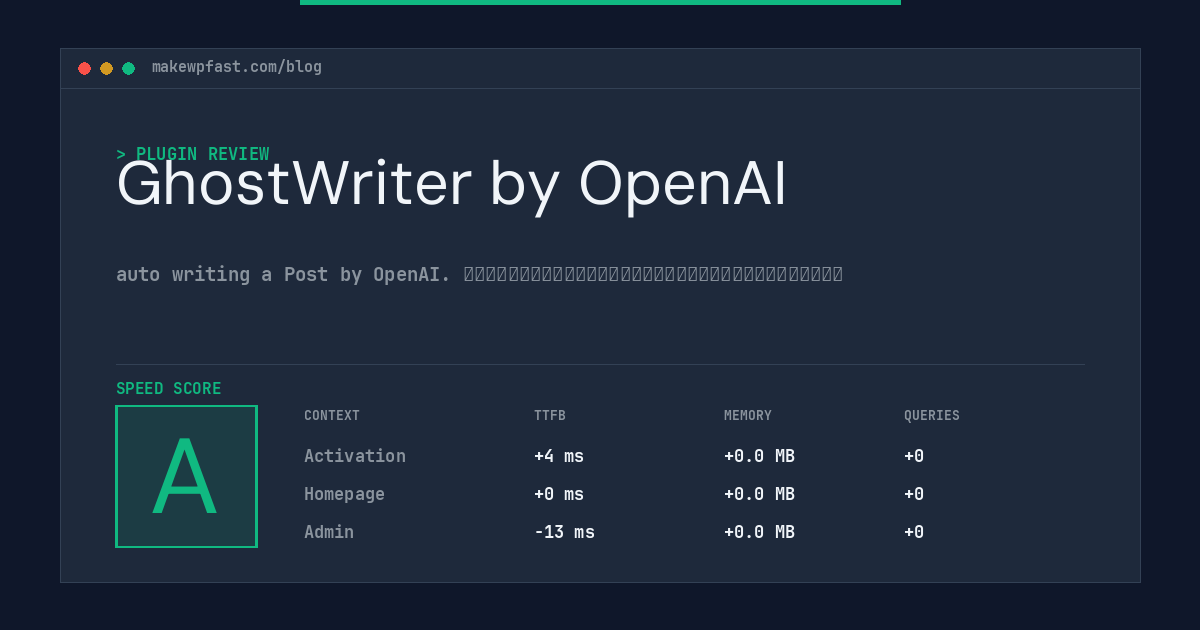Screen dimensions: 1200x630
Task: Click the 'GhostWriter by OpenAI' title
Action: pos(452,184)
